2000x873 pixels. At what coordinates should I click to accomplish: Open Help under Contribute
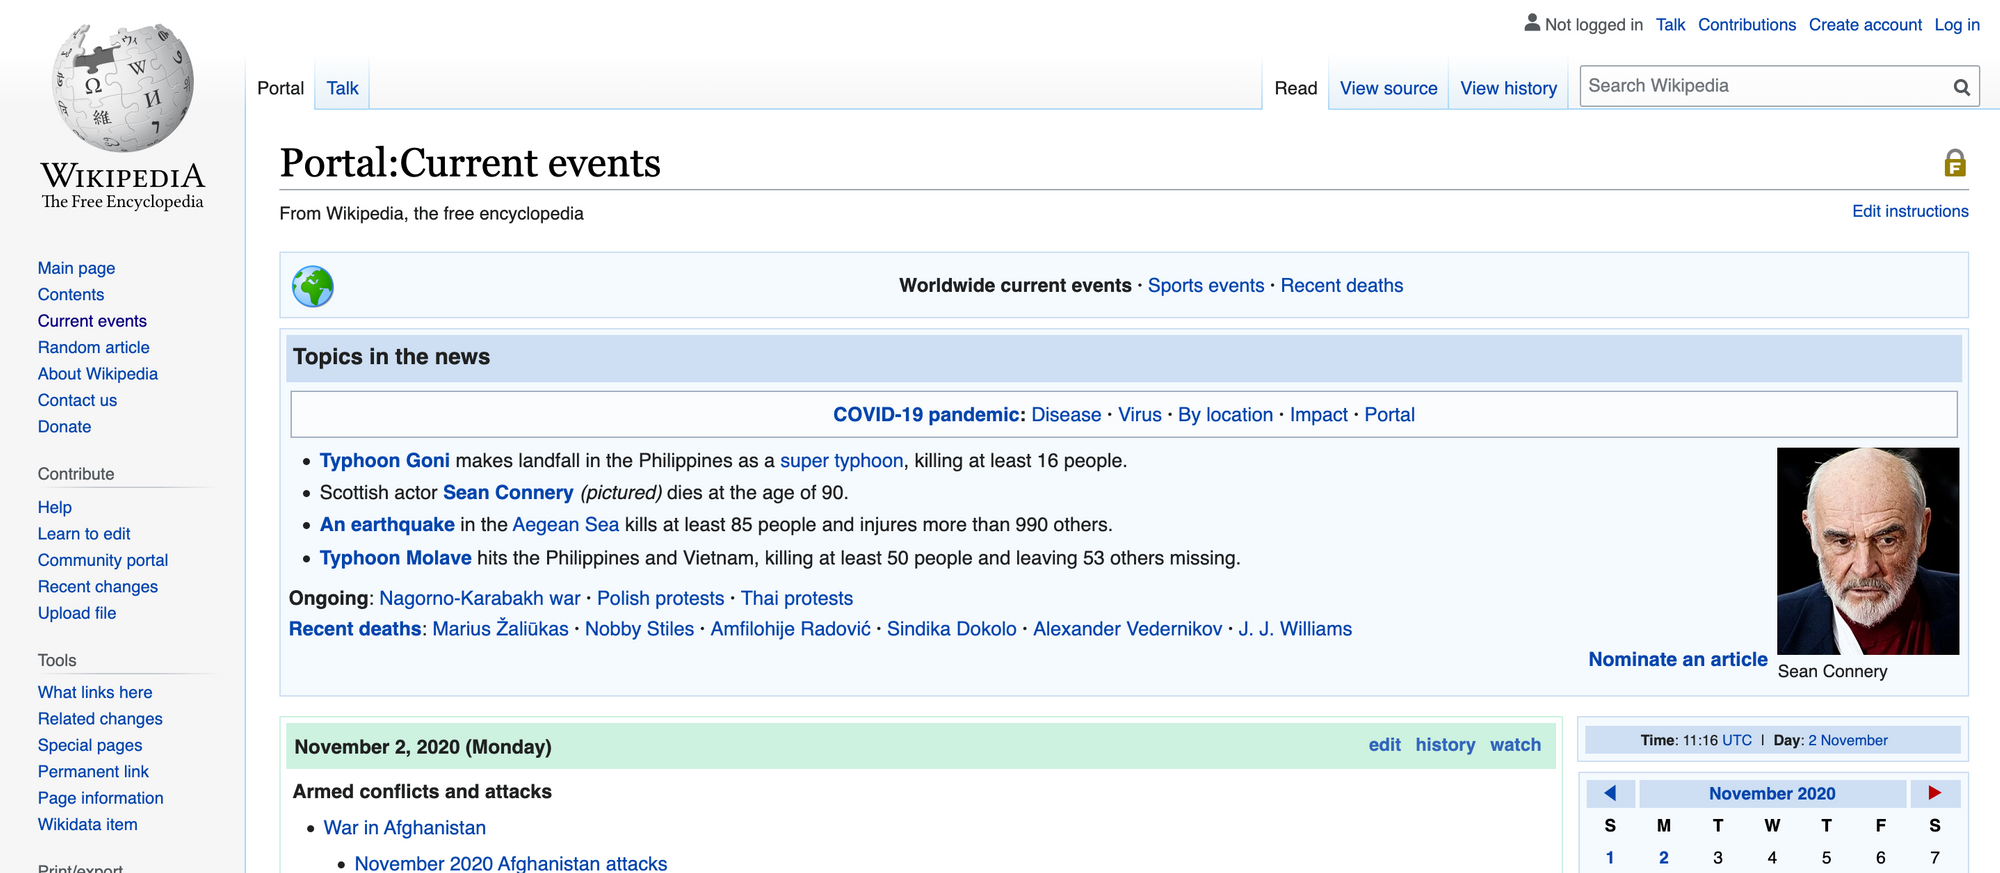55,507
